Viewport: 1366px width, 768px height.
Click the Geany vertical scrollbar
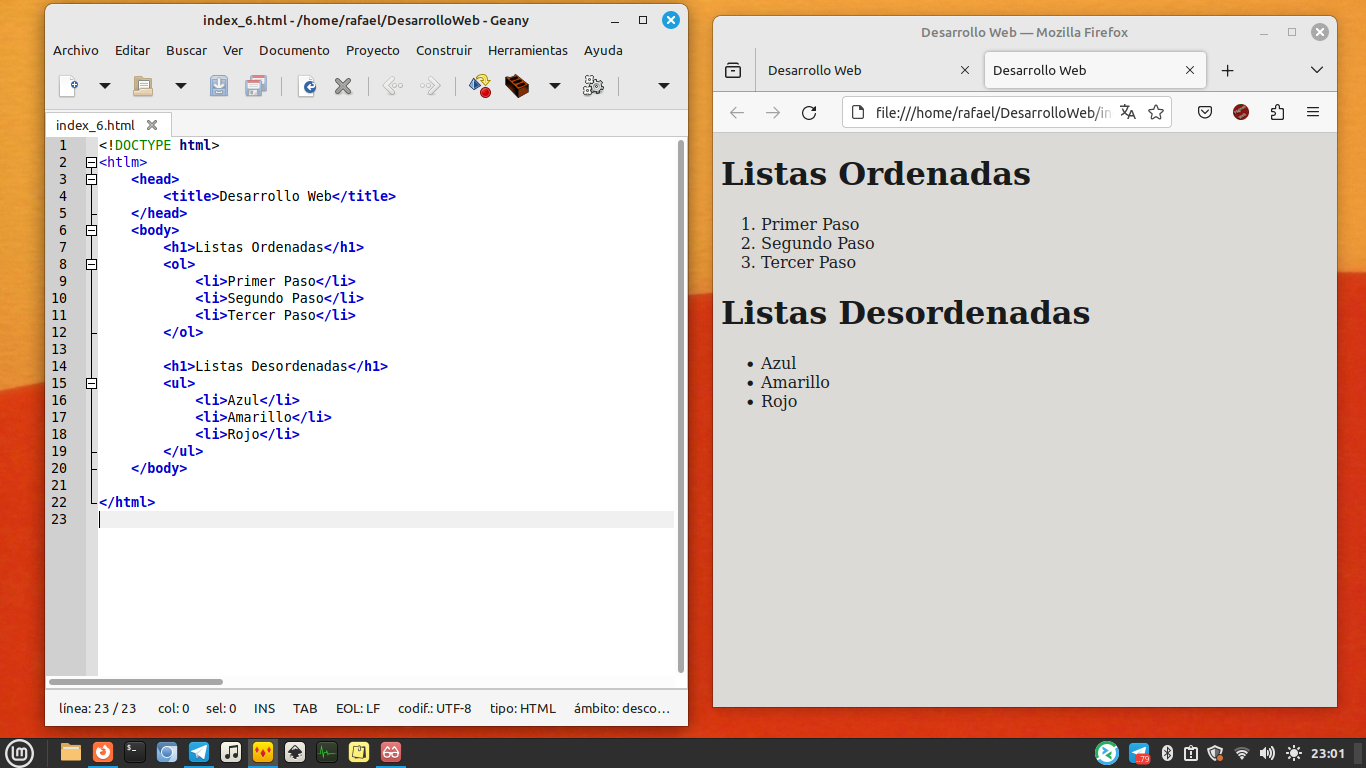(681, 405)
